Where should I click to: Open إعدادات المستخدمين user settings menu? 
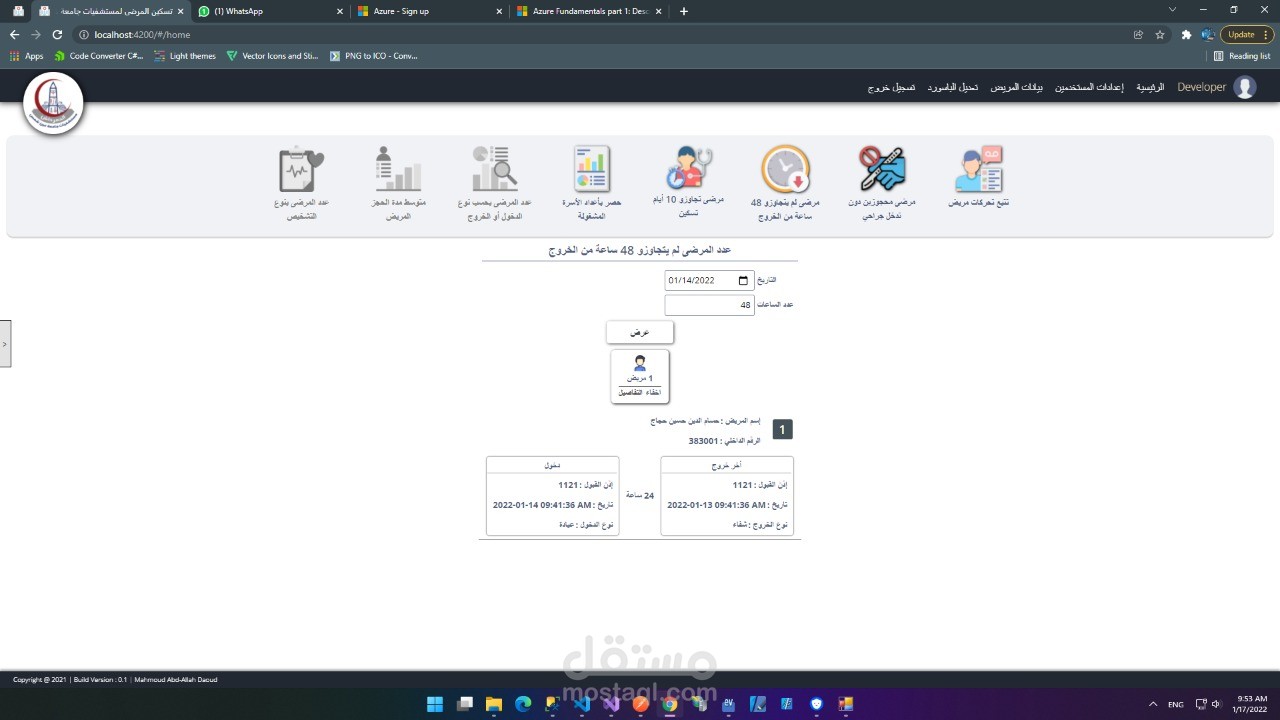pos(1089,87)
